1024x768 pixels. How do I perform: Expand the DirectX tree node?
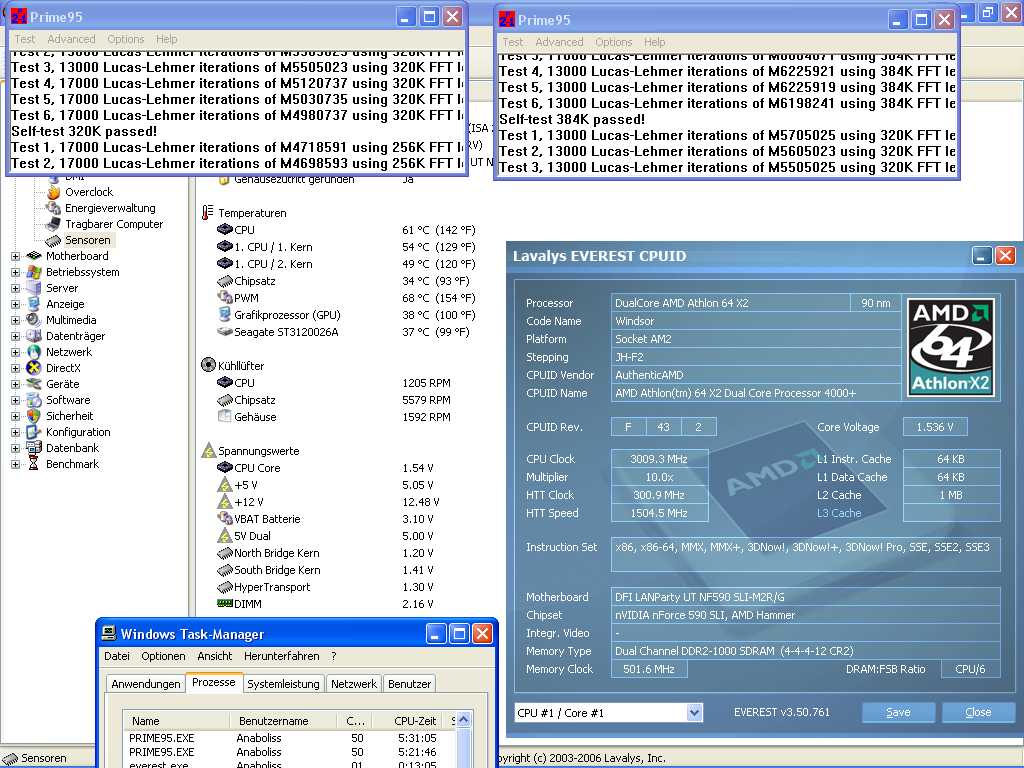[16, 368]
